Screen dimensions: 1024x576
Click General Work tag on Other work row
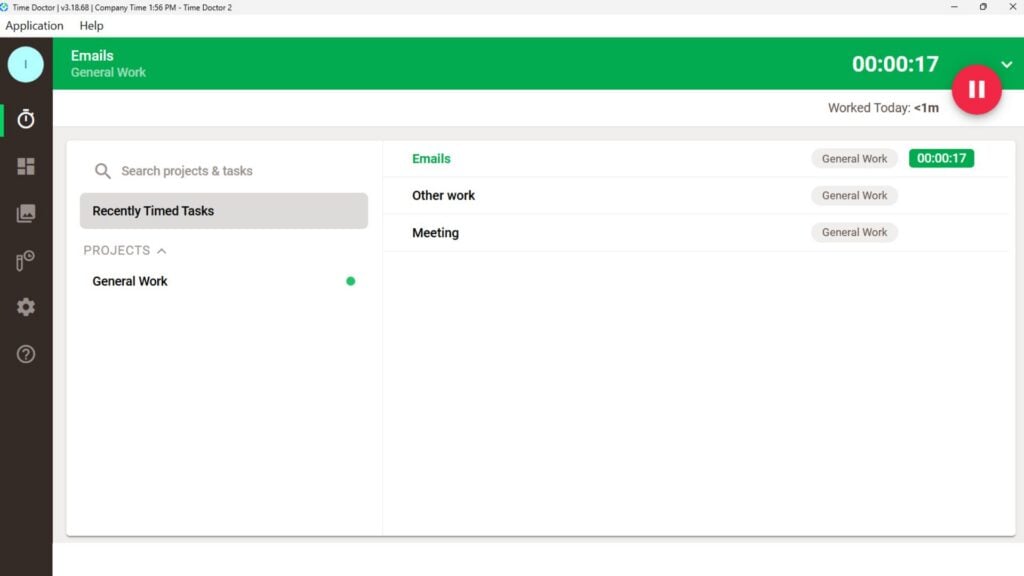(x=854, y=195)
